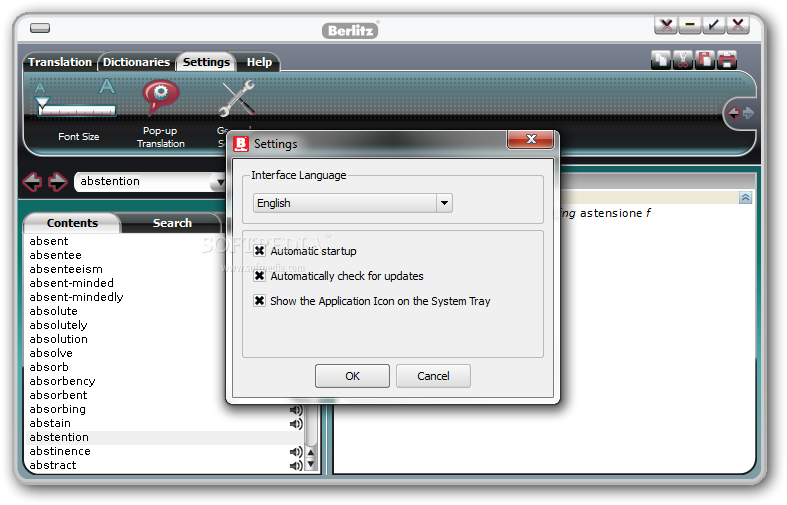Select the word absent
The width and height of the screenshot is (787, 505).
pyautogui.click(x=49, y=241)
